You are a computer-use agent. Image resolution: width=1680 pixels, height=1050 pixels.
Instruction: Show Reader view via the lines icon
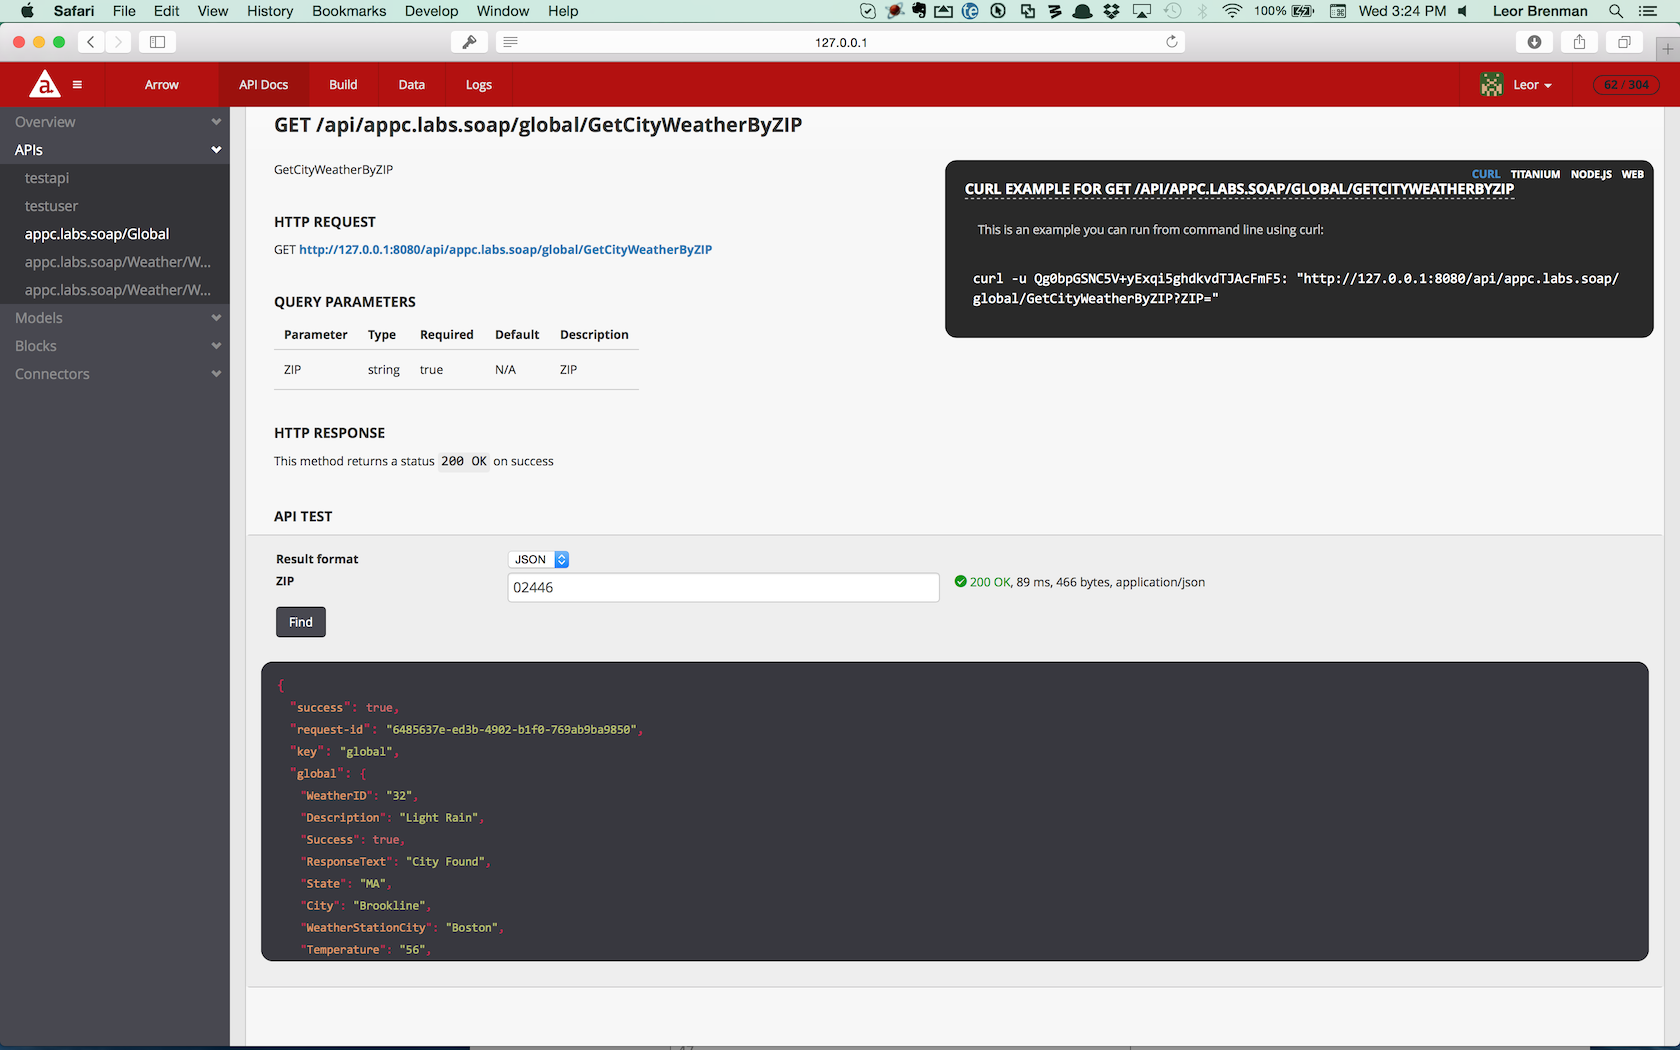tap(510, 42)
